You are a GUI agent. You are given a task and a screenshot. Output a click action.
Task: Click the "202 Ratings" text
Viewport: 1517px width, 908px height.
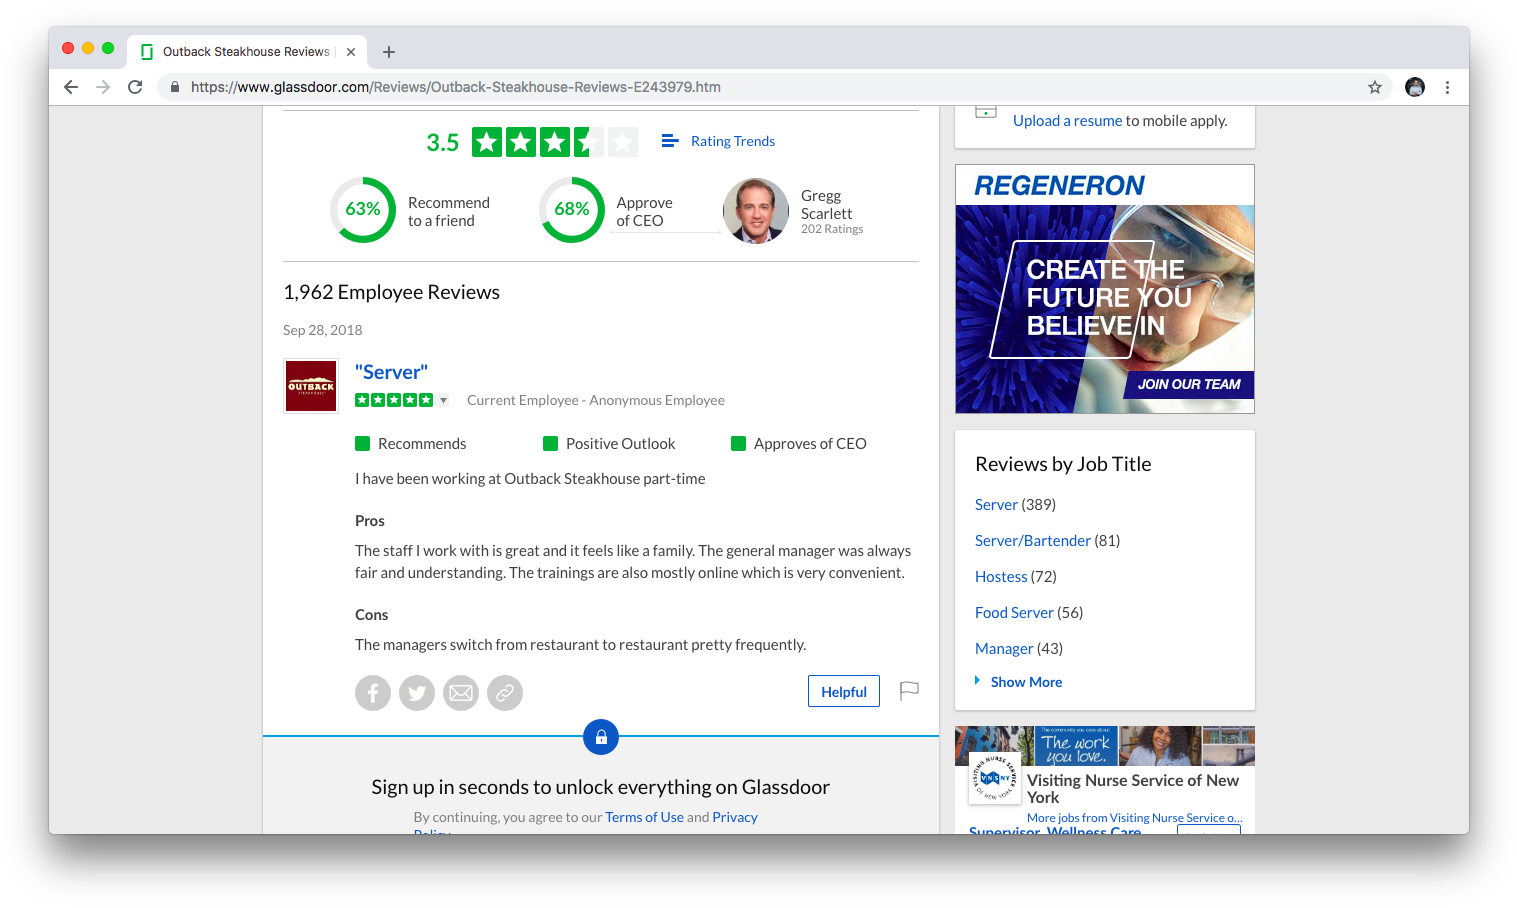coord(832,229)
